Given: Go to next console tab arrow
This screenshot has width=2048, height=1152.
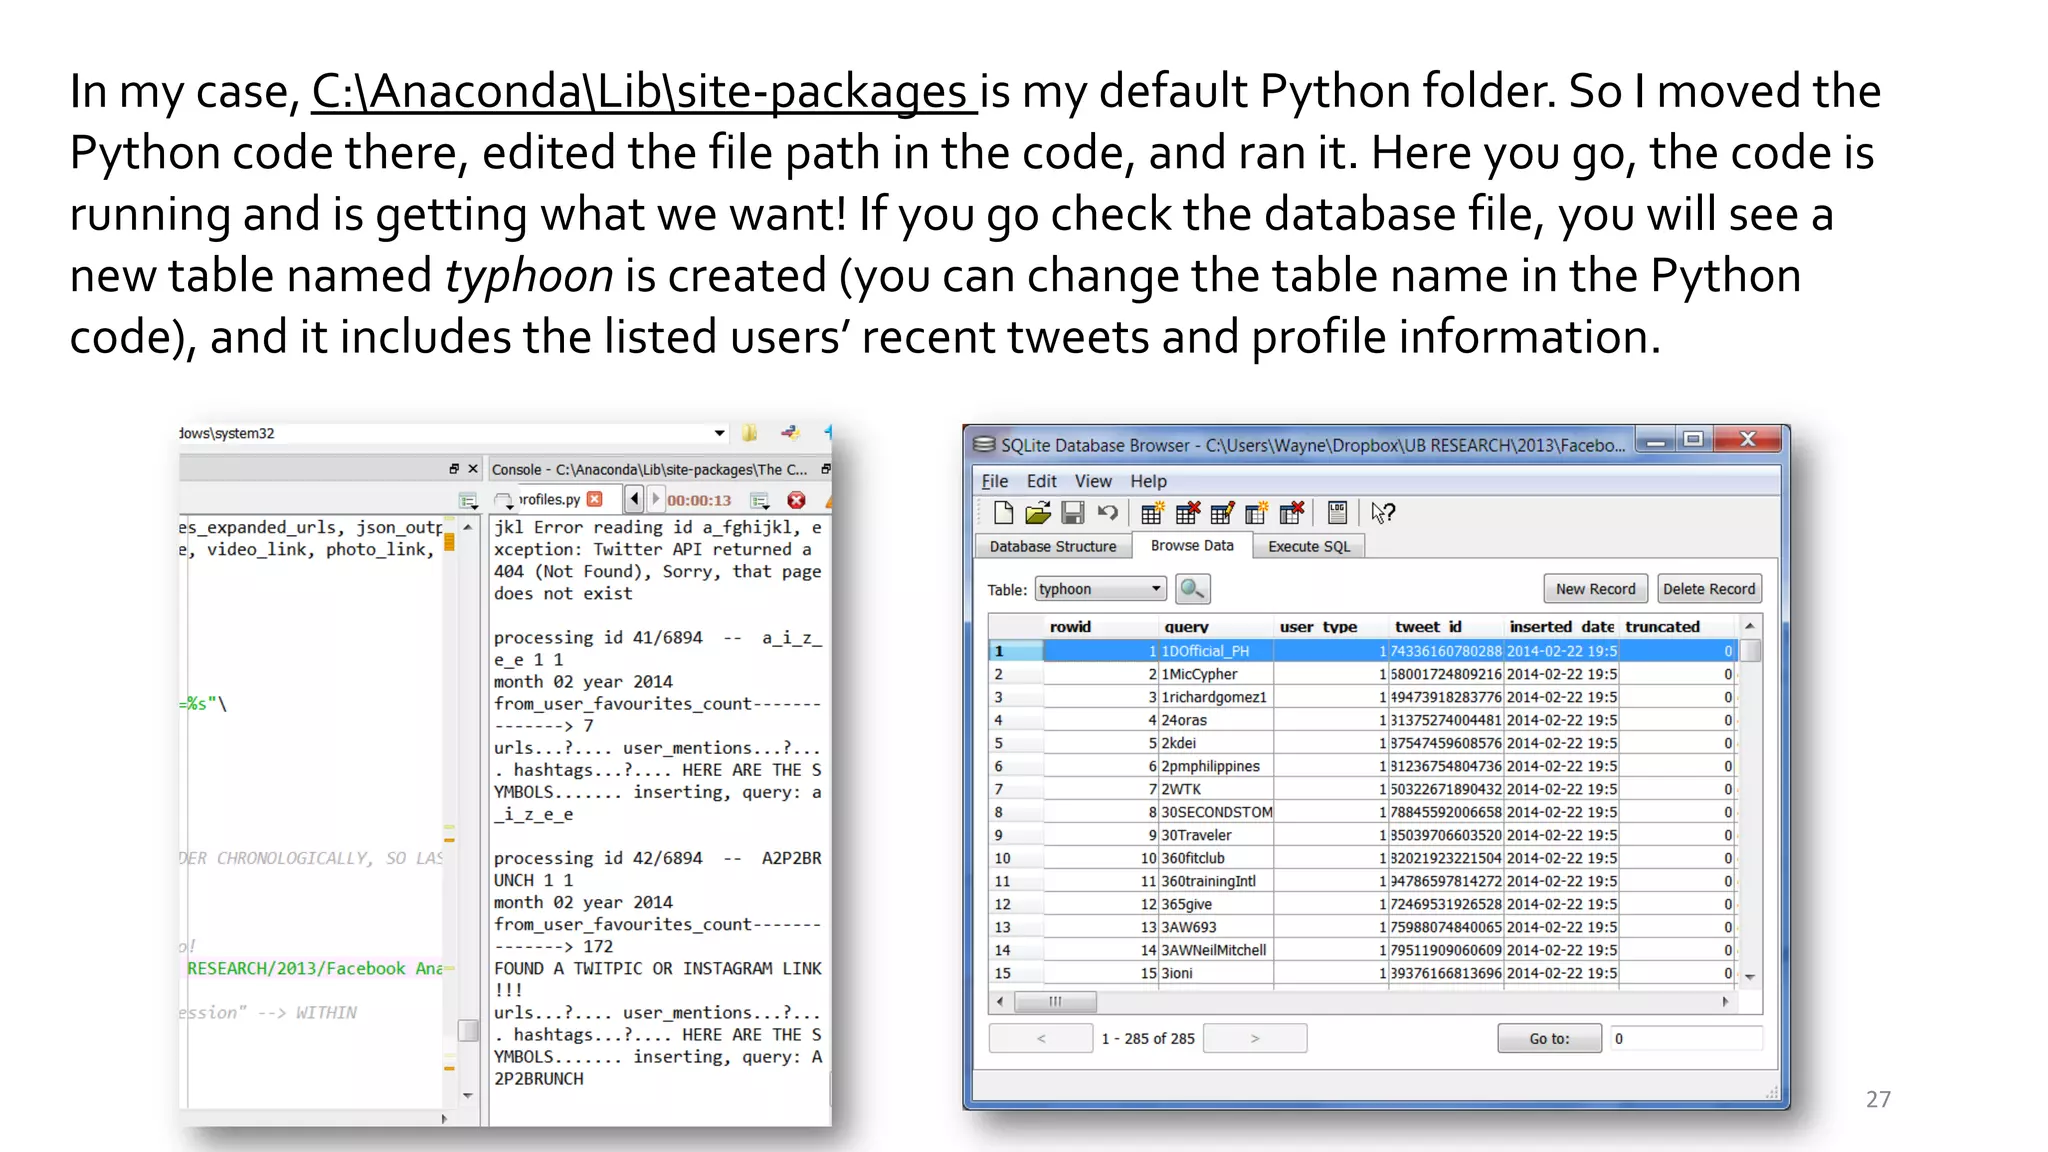Looking at the screenshot, I should (x=655, y=499).
